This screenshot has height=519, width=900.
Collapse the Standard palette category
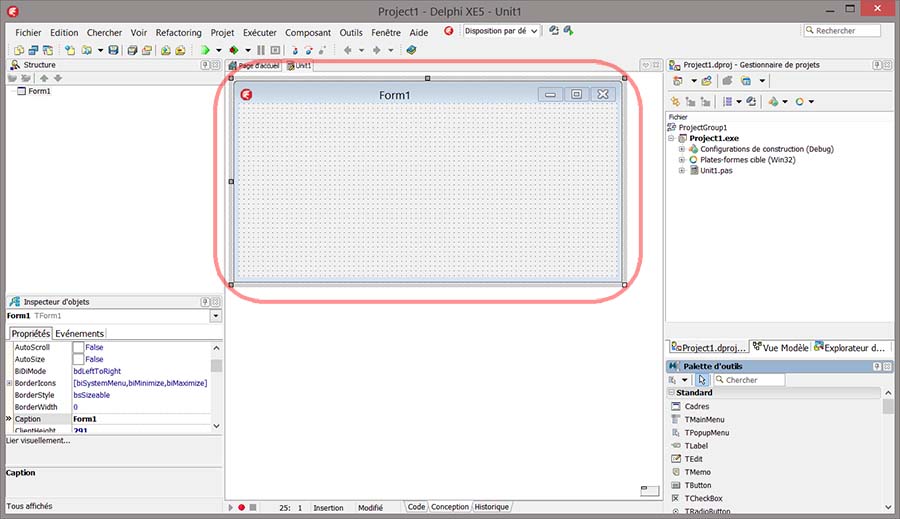(x=671, y=392)
